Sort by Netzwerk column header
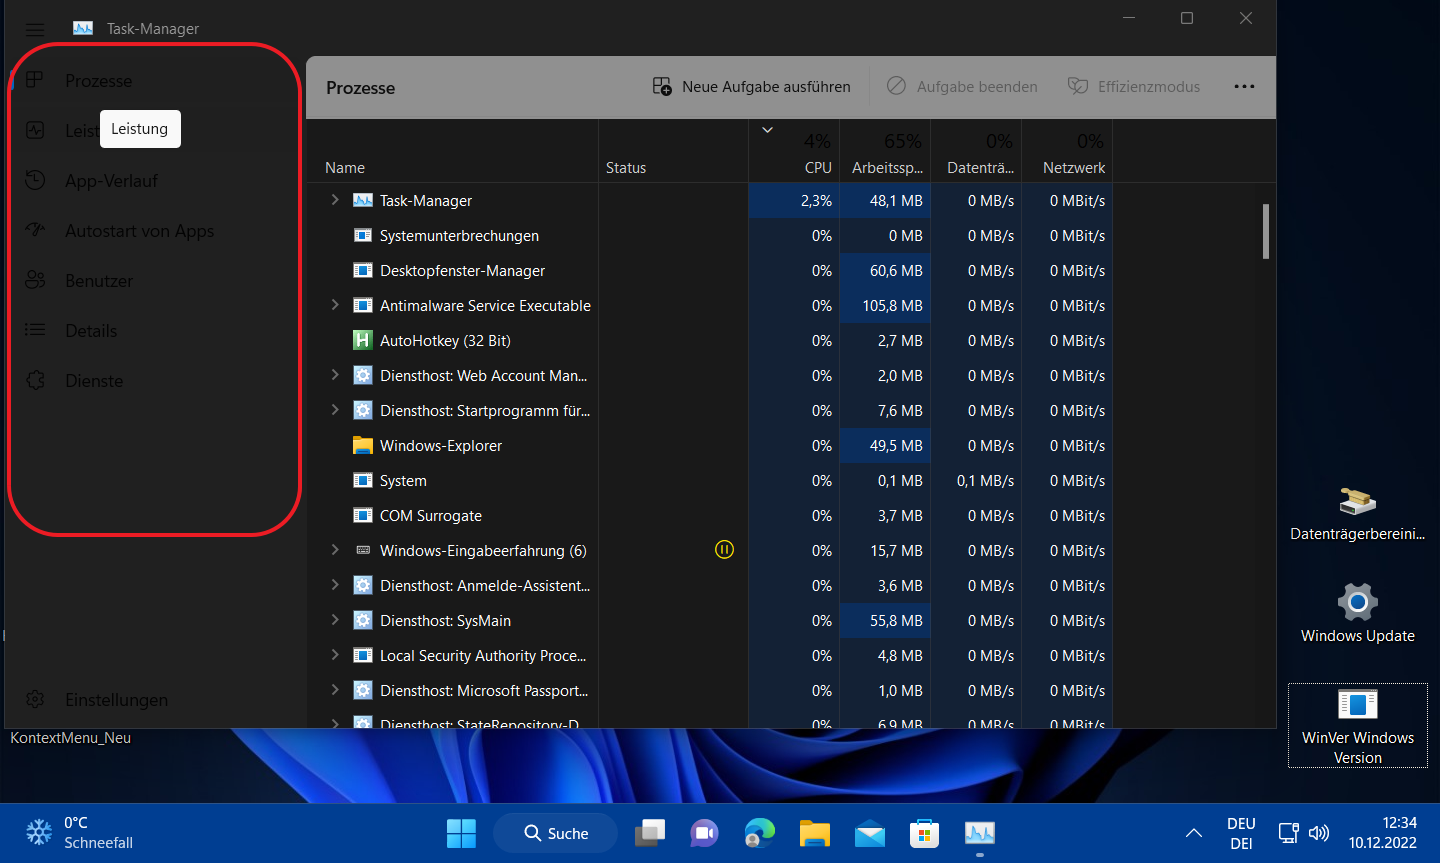Screen dimensions: 1440x863 [x=1067, y=152]
